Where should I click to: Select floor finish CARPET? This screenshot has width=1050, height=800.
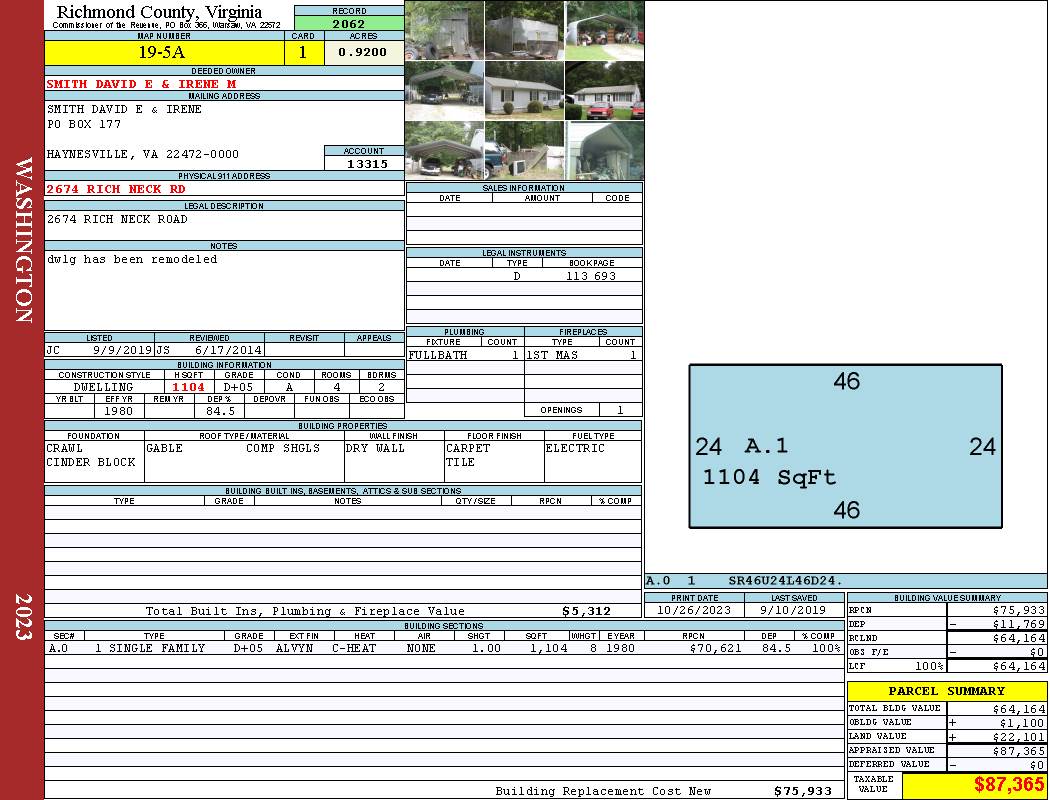click(468, 448)
